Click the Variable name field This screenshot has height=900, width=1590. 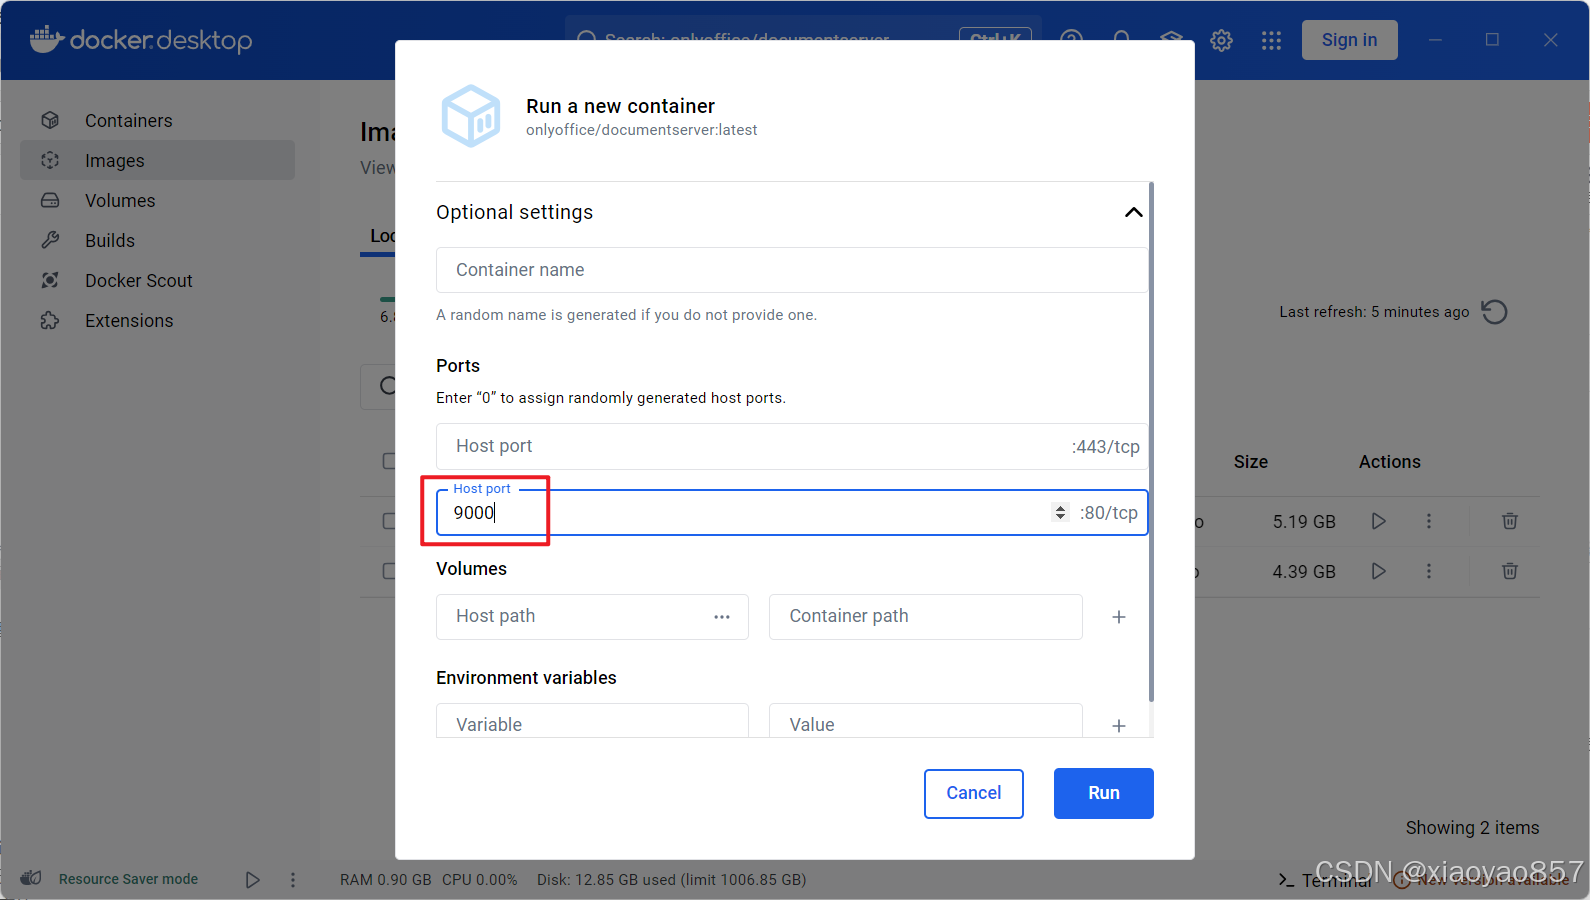tap(592, 722)
